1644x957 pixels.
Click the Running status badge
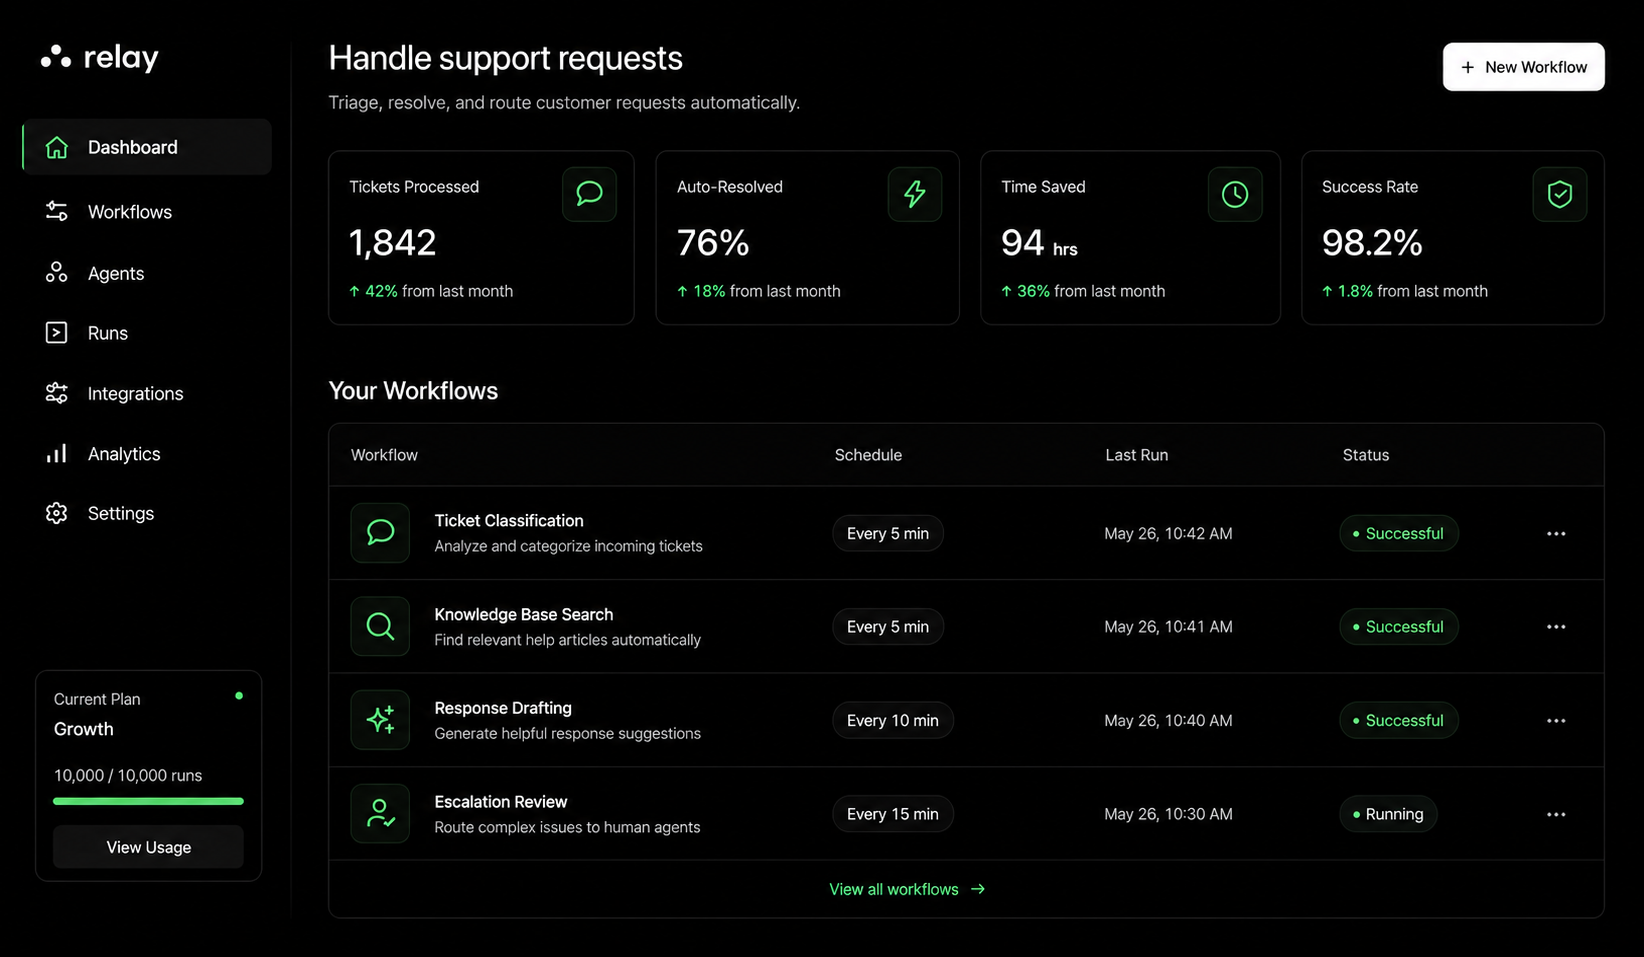coord(1388,814)
